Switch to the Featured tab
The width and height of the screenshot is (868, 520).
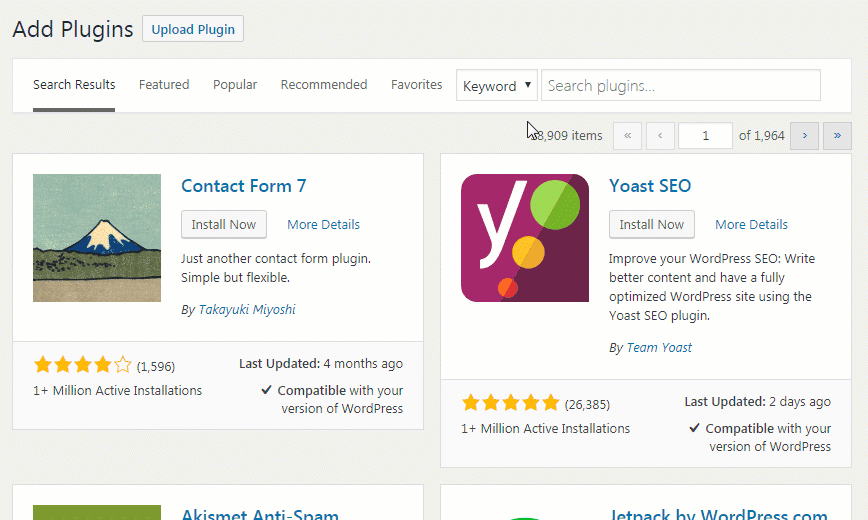(164, 85)
